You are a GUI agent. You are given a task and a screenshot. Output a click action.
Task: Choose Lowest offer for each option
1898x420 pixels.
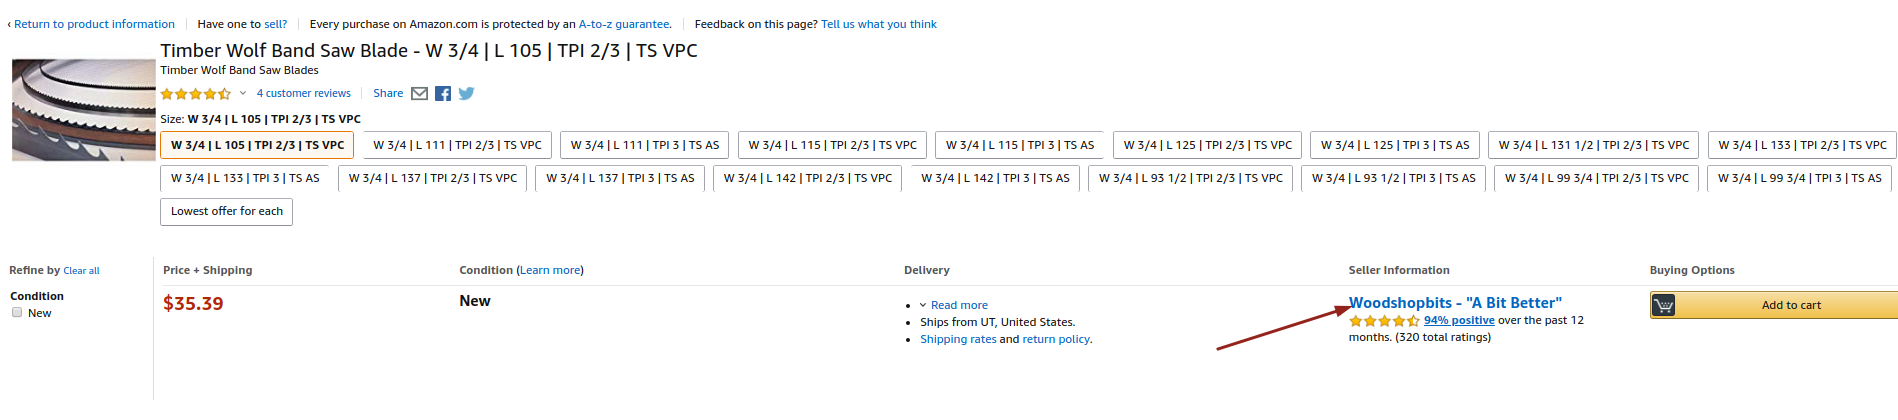click(227, 212)
